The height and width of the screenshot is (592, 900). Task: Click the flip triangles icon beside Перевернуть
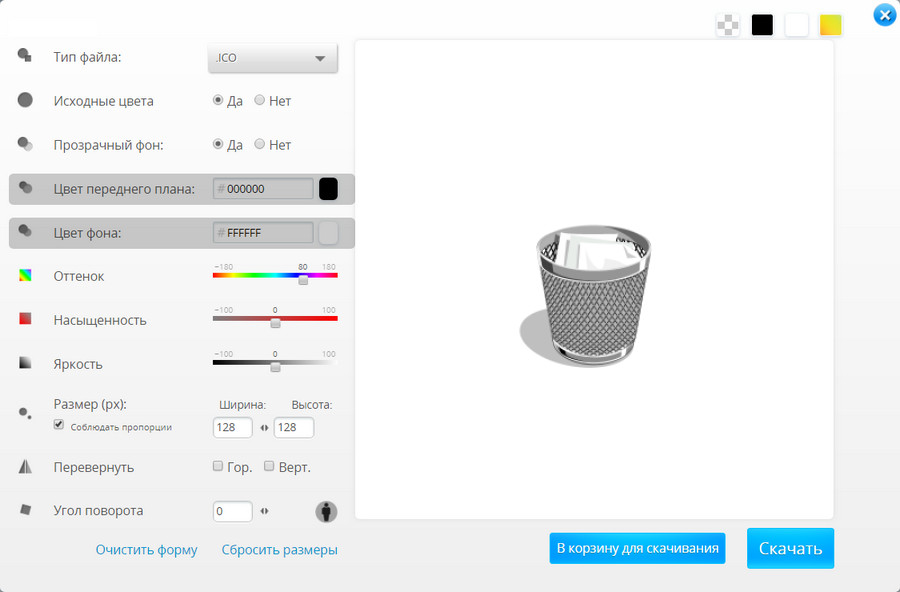[x=25, y=466]
